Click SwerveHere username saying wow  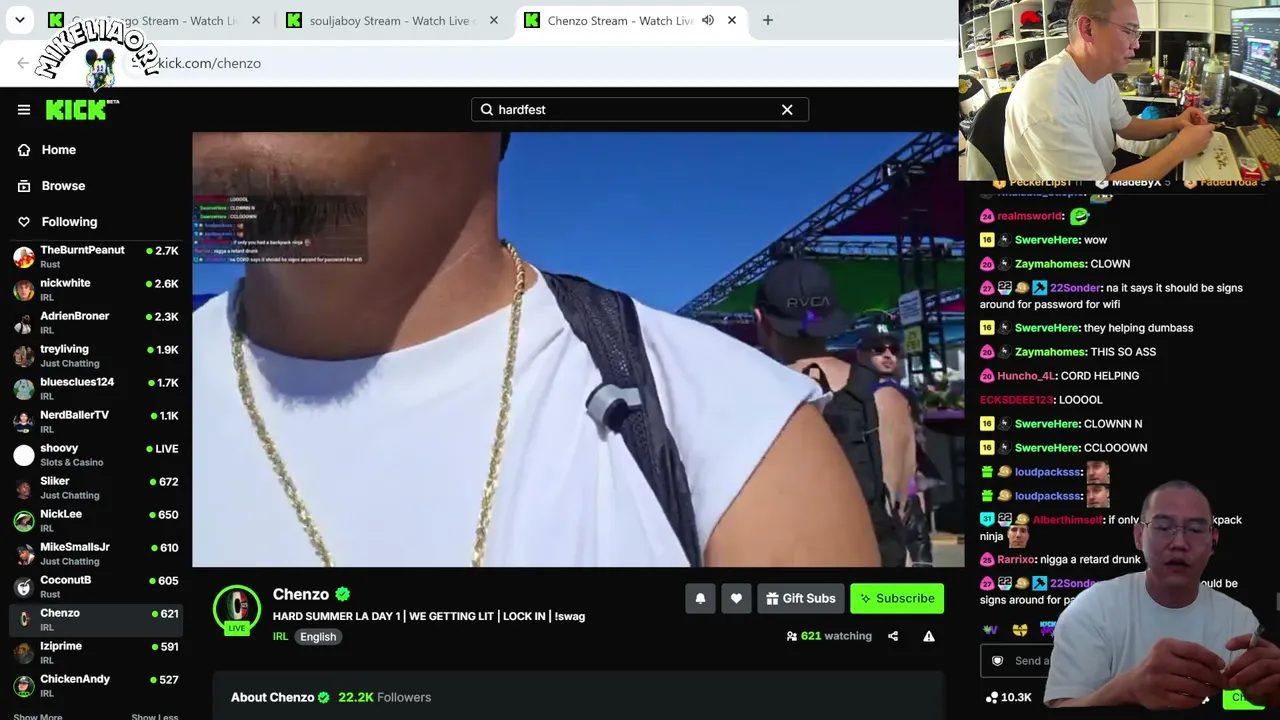pyautogui.click(x=1047, y=240)
